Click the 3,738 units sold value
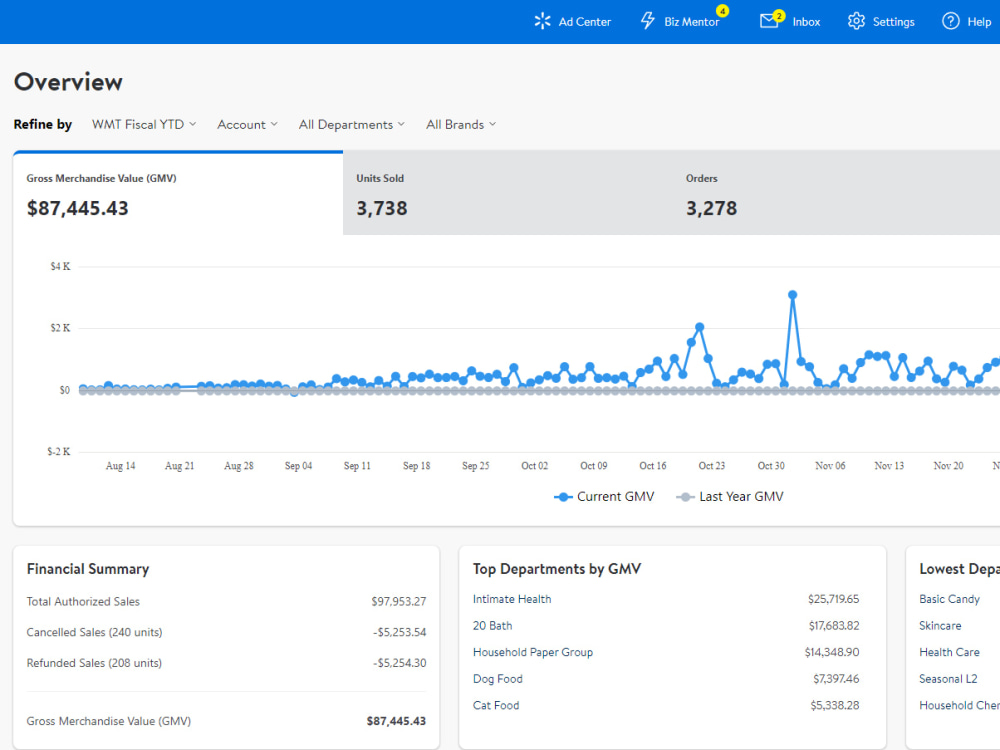1000x750 pixels. 381,209
